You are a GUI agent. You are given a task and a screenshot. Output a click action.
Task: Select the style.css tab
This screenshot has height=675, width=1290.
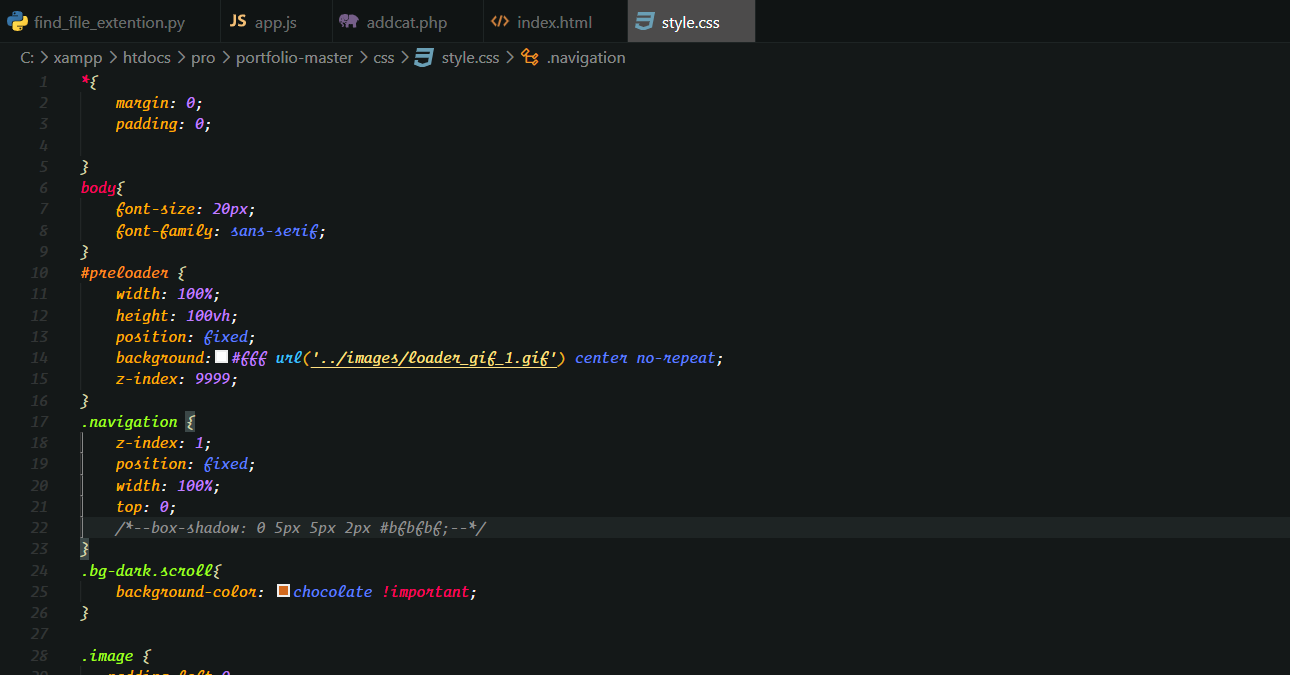691,22
